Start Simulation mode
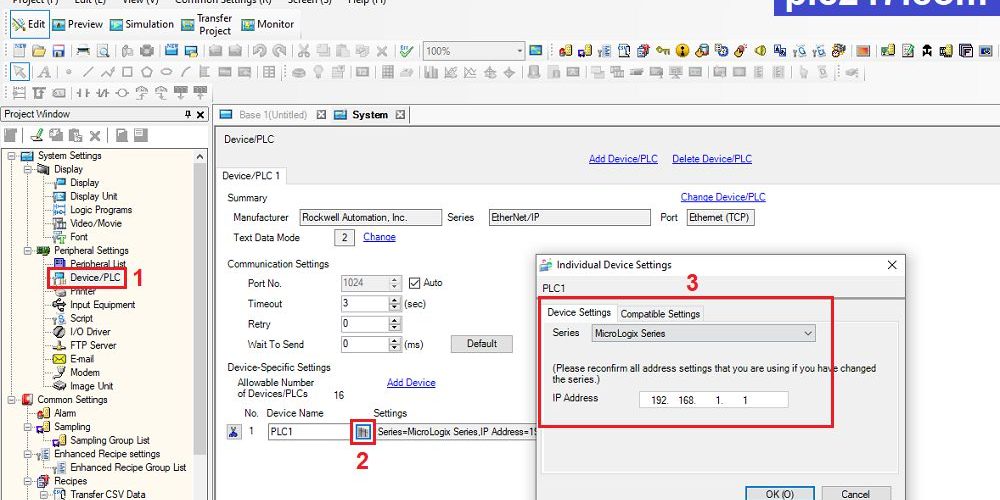The image size is (1000, 500). point(142,24)
